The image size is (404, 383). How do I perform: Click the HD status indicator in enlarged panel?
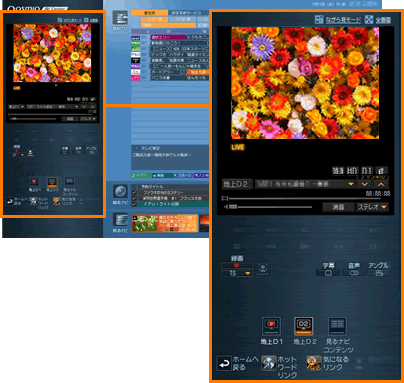point(352,170)
